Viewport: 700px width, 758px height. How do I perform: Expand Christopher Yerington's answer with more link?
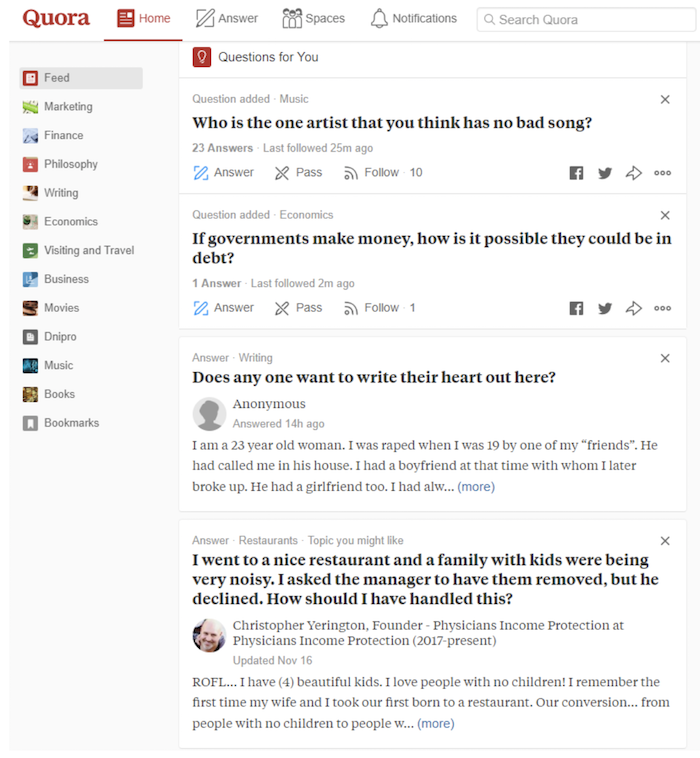click(x=436, y=724)
